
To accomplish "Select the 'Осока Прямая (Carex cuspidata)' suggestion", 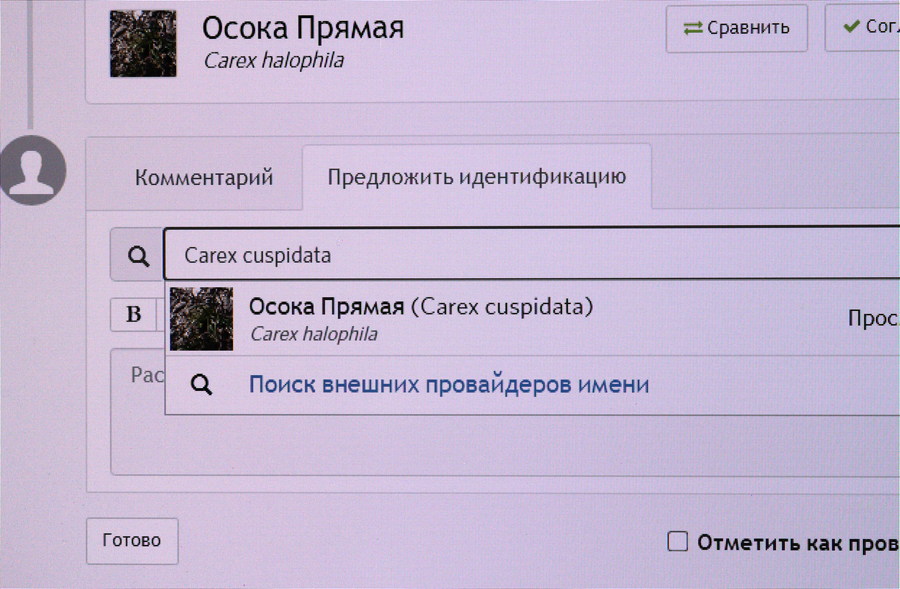I will (x=420, y=307).
